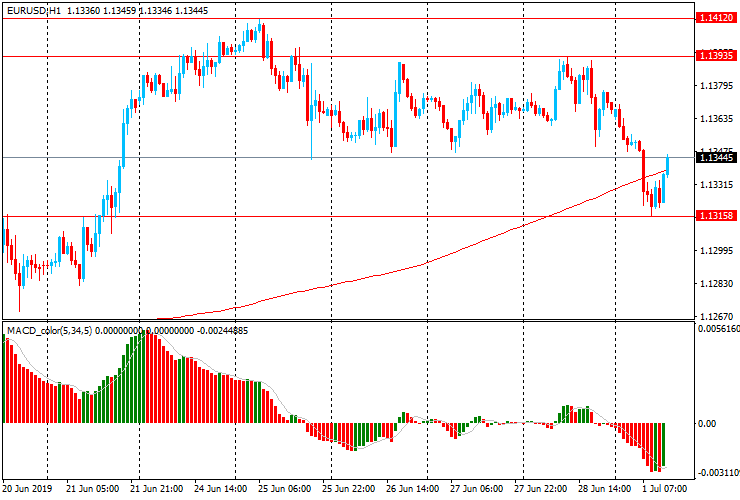Click the MACD scale 0.00 value
The image size is (740, 500).
pyautogui.click(x=705, y=424)
